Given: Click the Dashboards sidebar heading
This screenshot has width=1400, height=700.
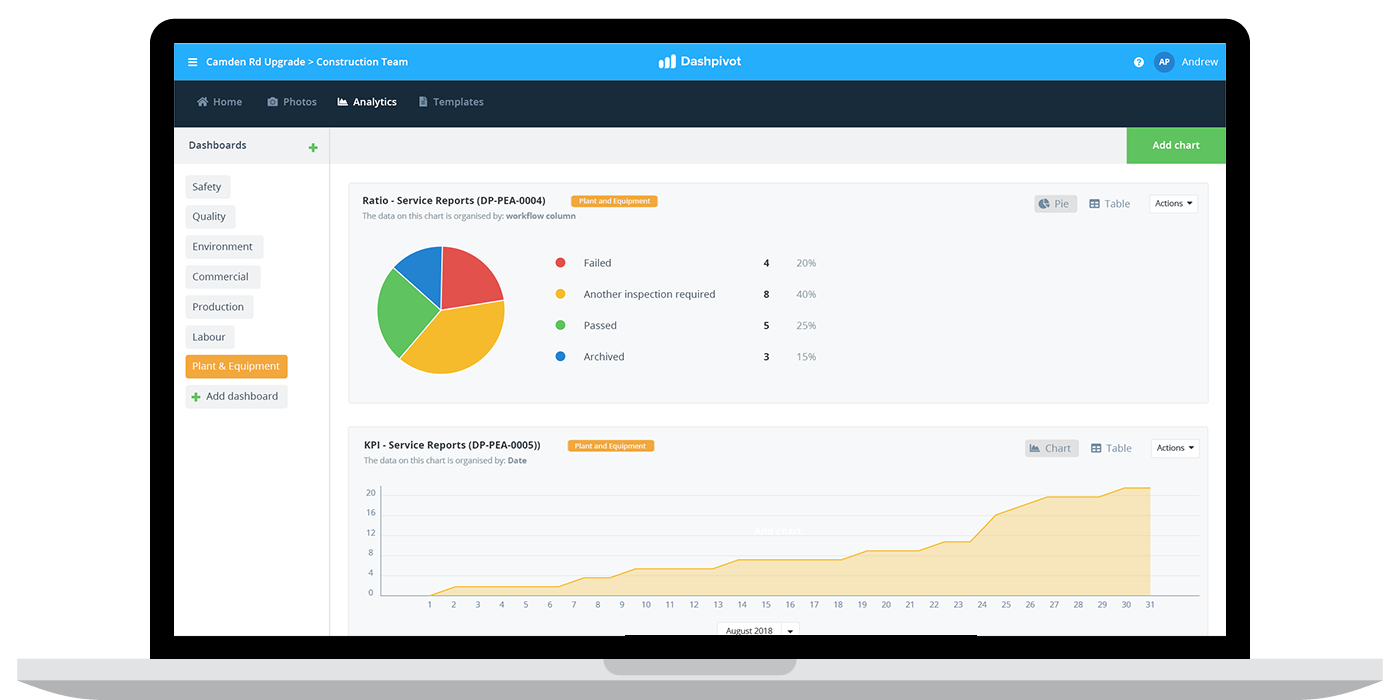Looking at the screenshot, I should (218, 145).
